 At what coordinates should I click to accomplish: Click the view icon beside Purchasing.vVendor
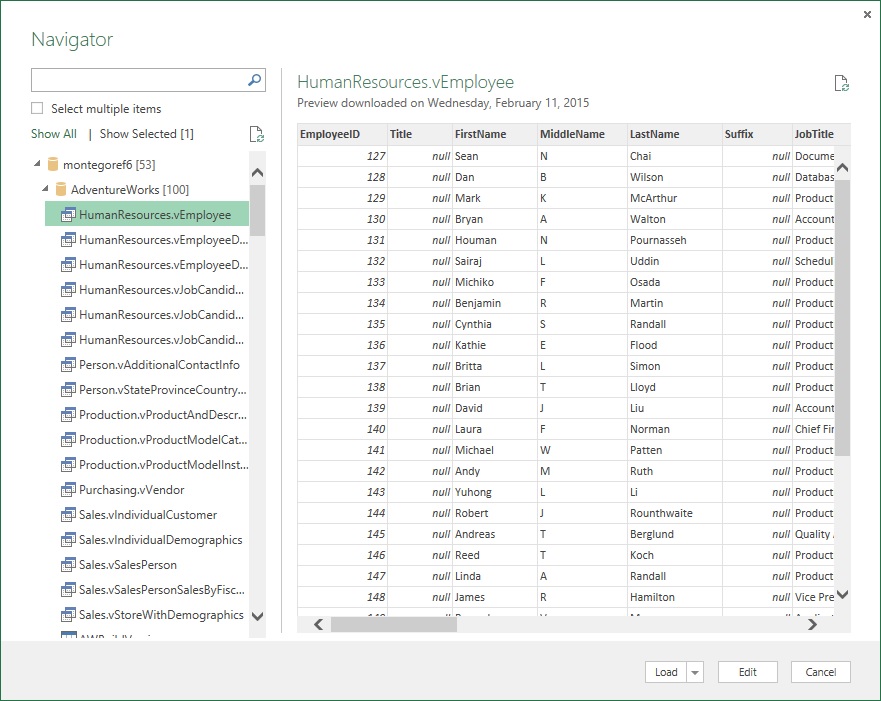pos(68,490)
